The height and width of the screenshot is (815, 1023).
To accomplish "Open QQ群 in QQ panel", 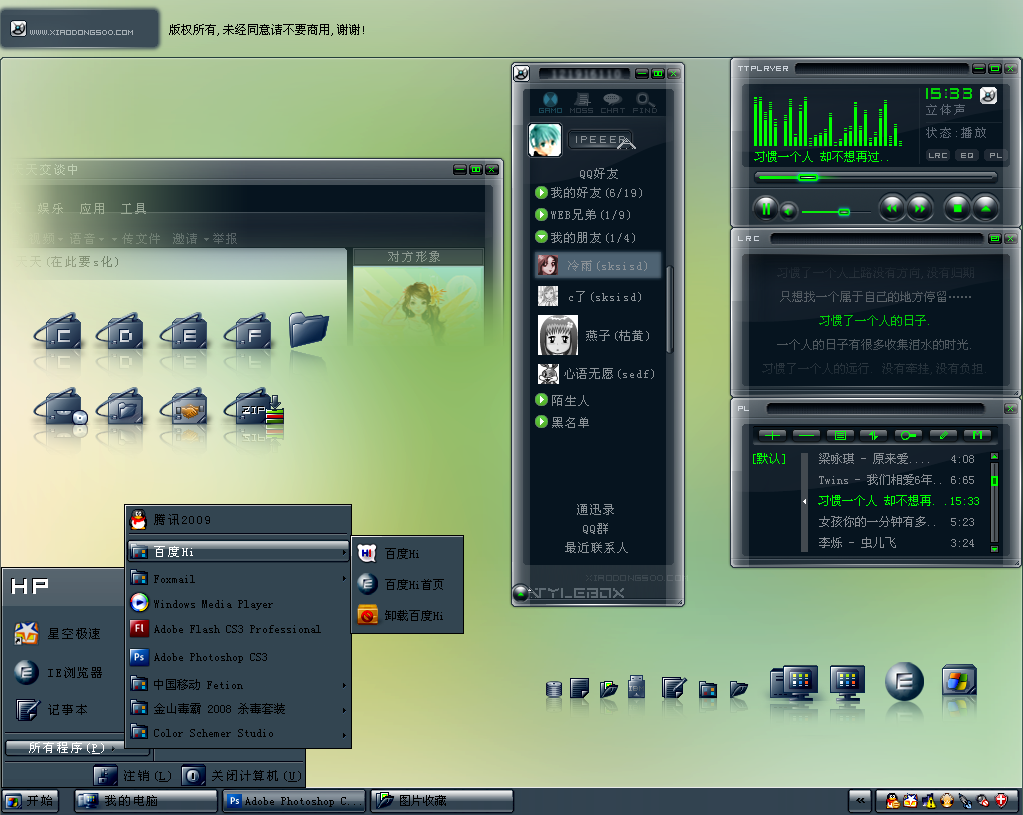I will pos(595,529).
